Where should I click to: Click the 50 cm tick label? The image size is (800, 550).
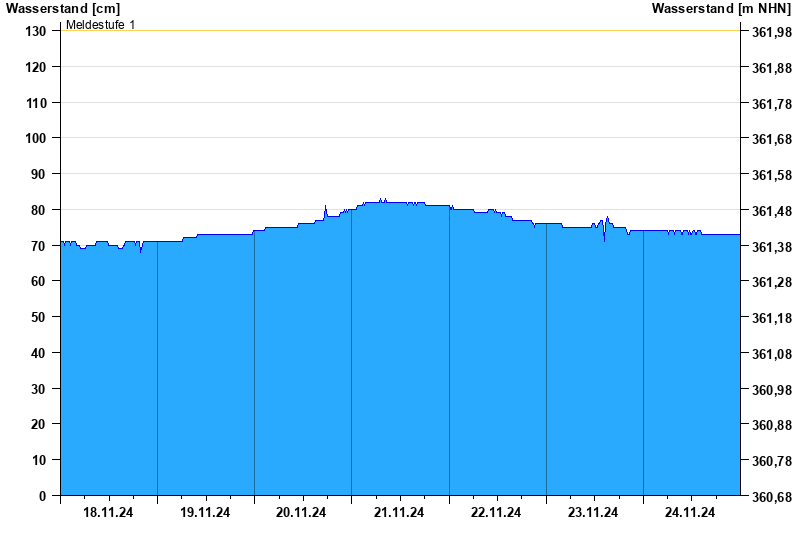point(39,317)
